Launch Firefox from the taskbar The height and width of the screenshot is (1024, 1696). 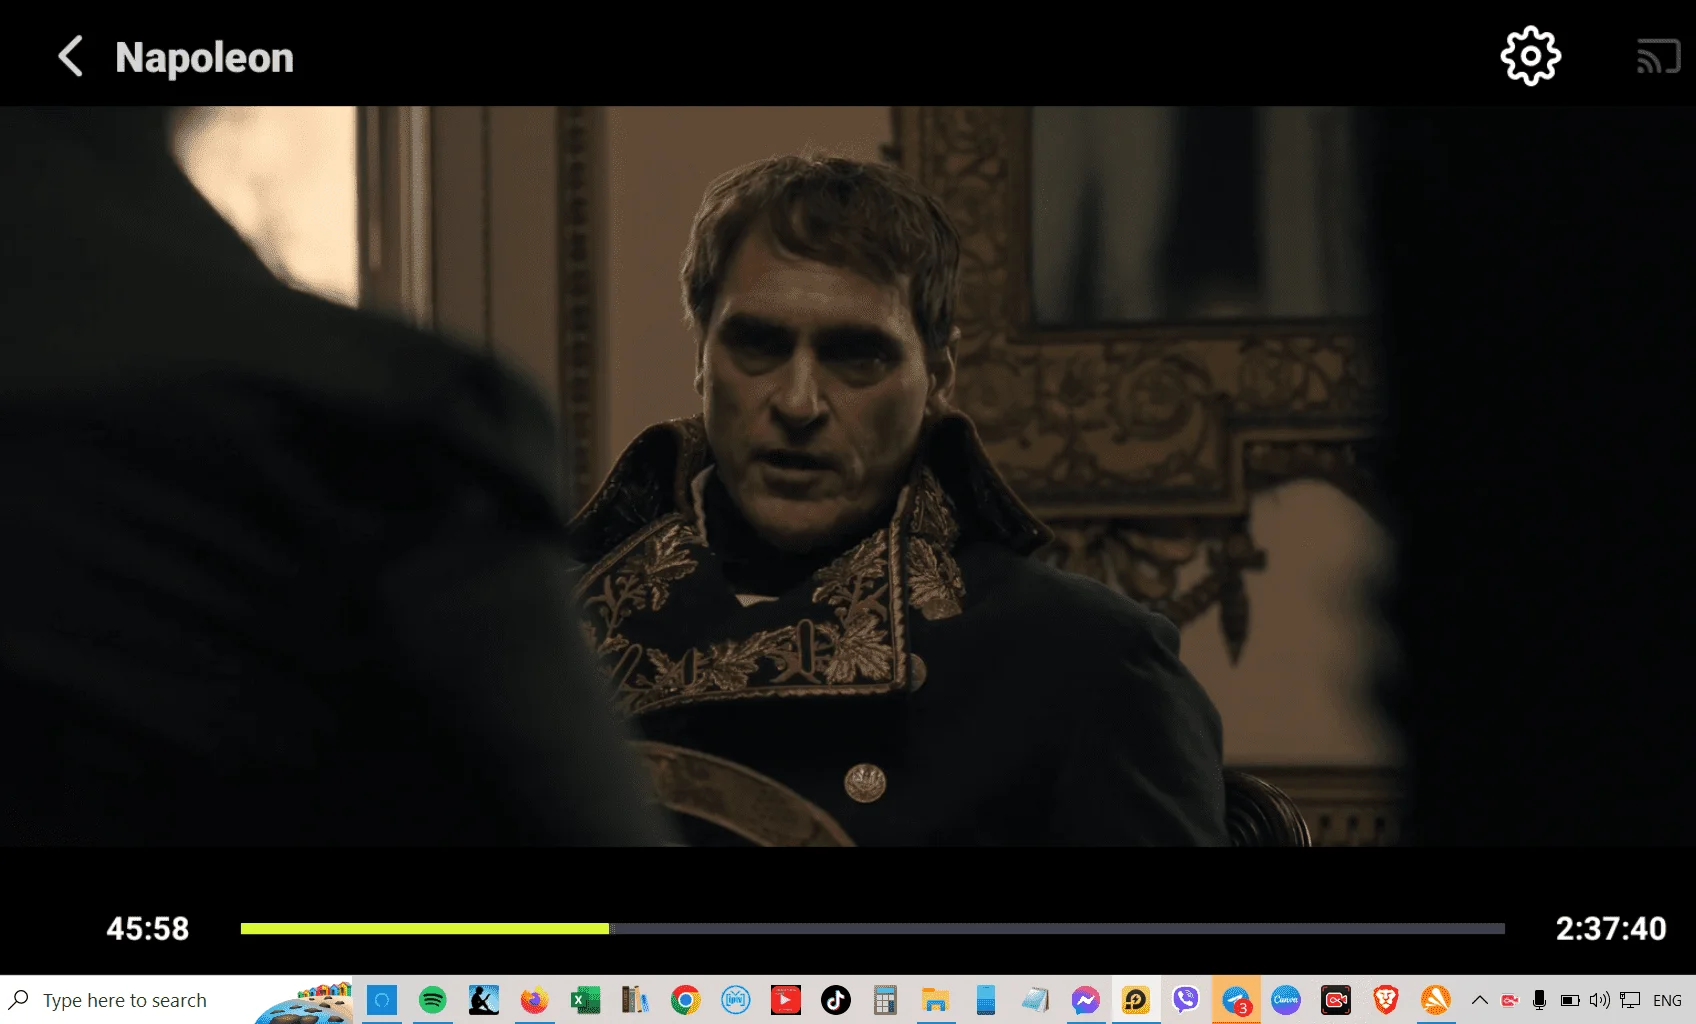point(535,1000)
